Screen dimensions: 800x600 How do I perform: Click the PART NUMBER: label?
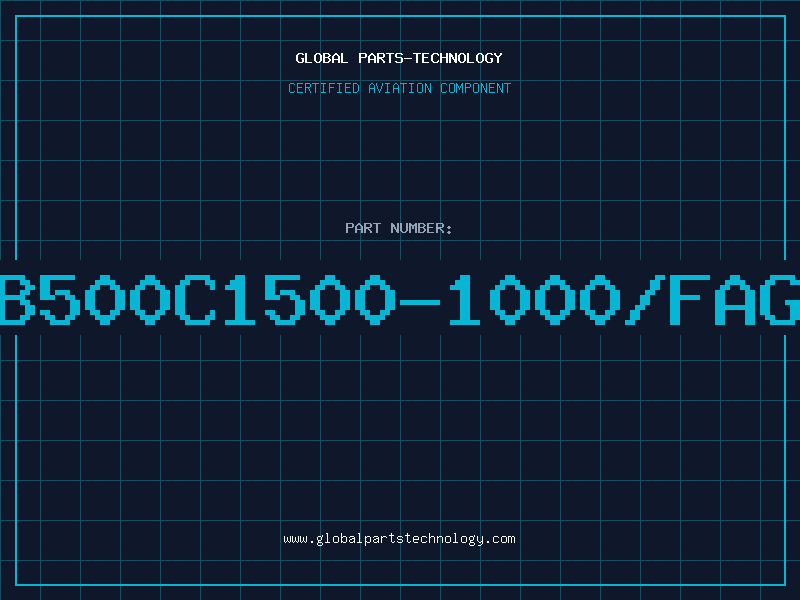pyautogui.click(x=399, y=228)
